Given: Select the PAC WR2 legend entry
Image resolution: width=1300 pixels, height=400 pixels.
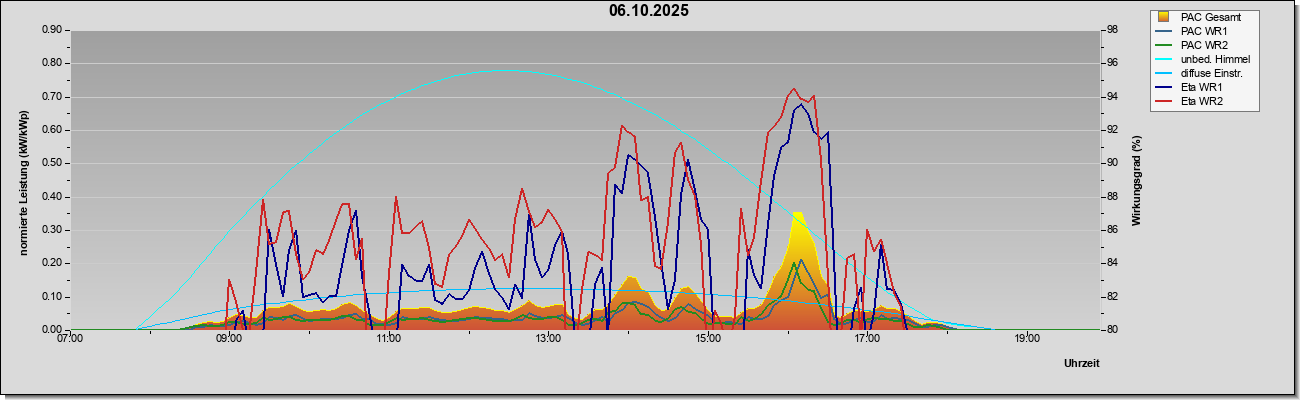Looking at the screenshot, I should 1203,45.
